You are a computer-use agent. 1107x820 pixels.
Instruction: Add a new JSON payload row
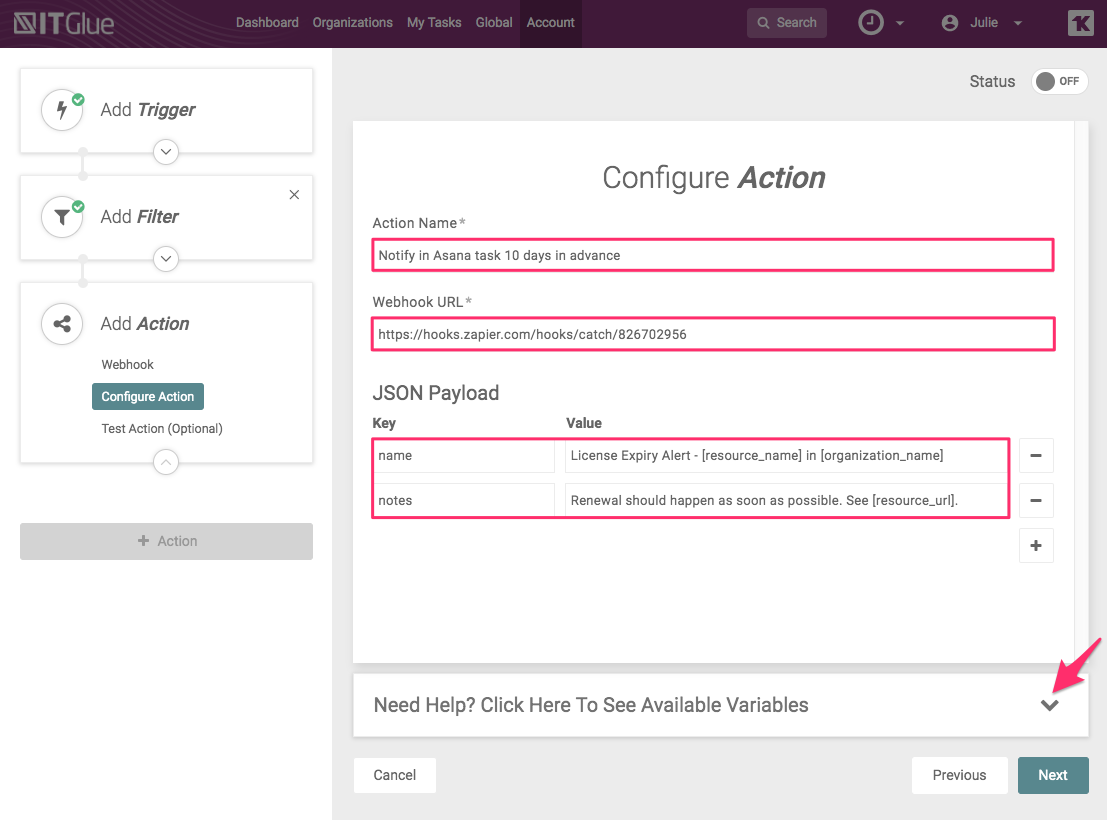point(1035,546)
